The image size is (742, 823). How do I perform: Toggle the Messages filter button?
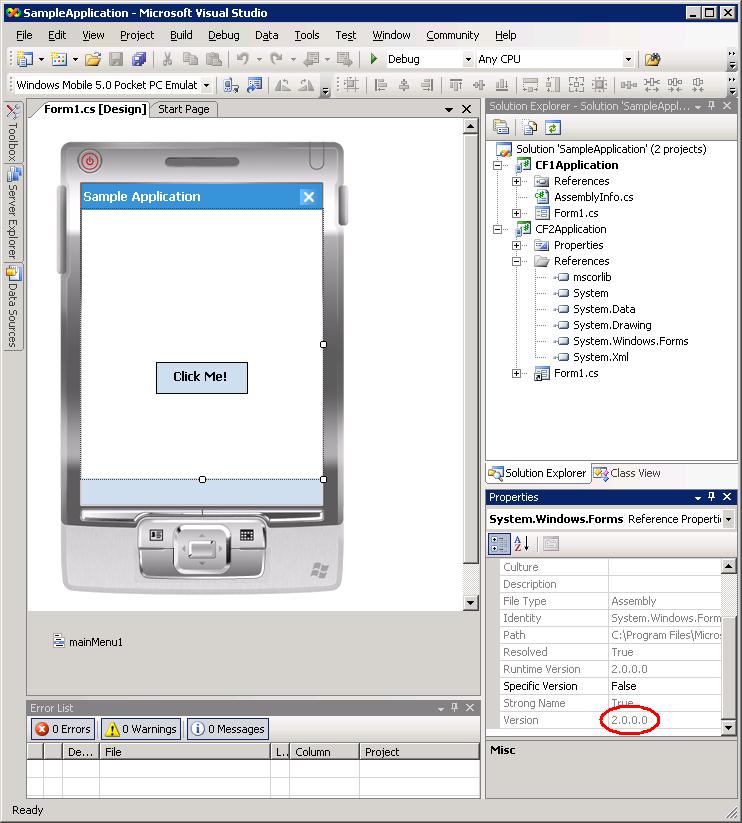(x=228, y=729)
